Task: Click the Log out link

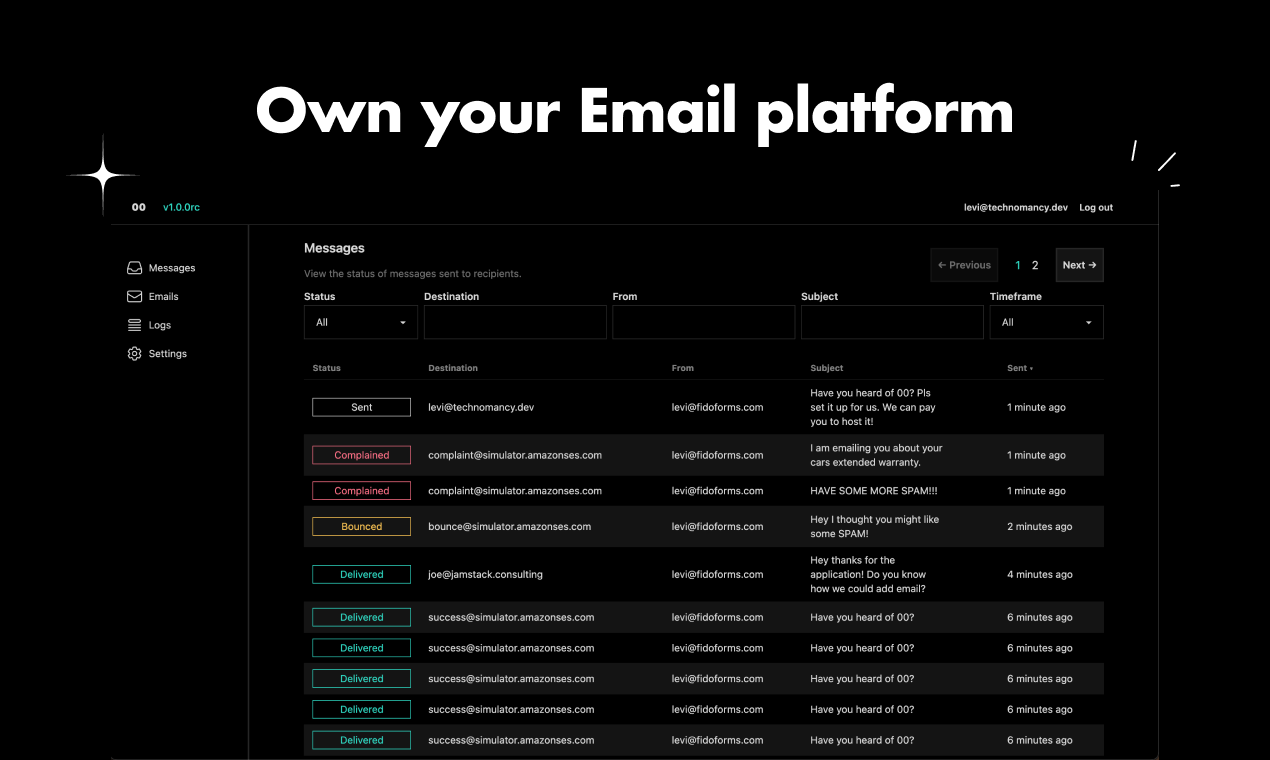Action: tap(1096, 207)
